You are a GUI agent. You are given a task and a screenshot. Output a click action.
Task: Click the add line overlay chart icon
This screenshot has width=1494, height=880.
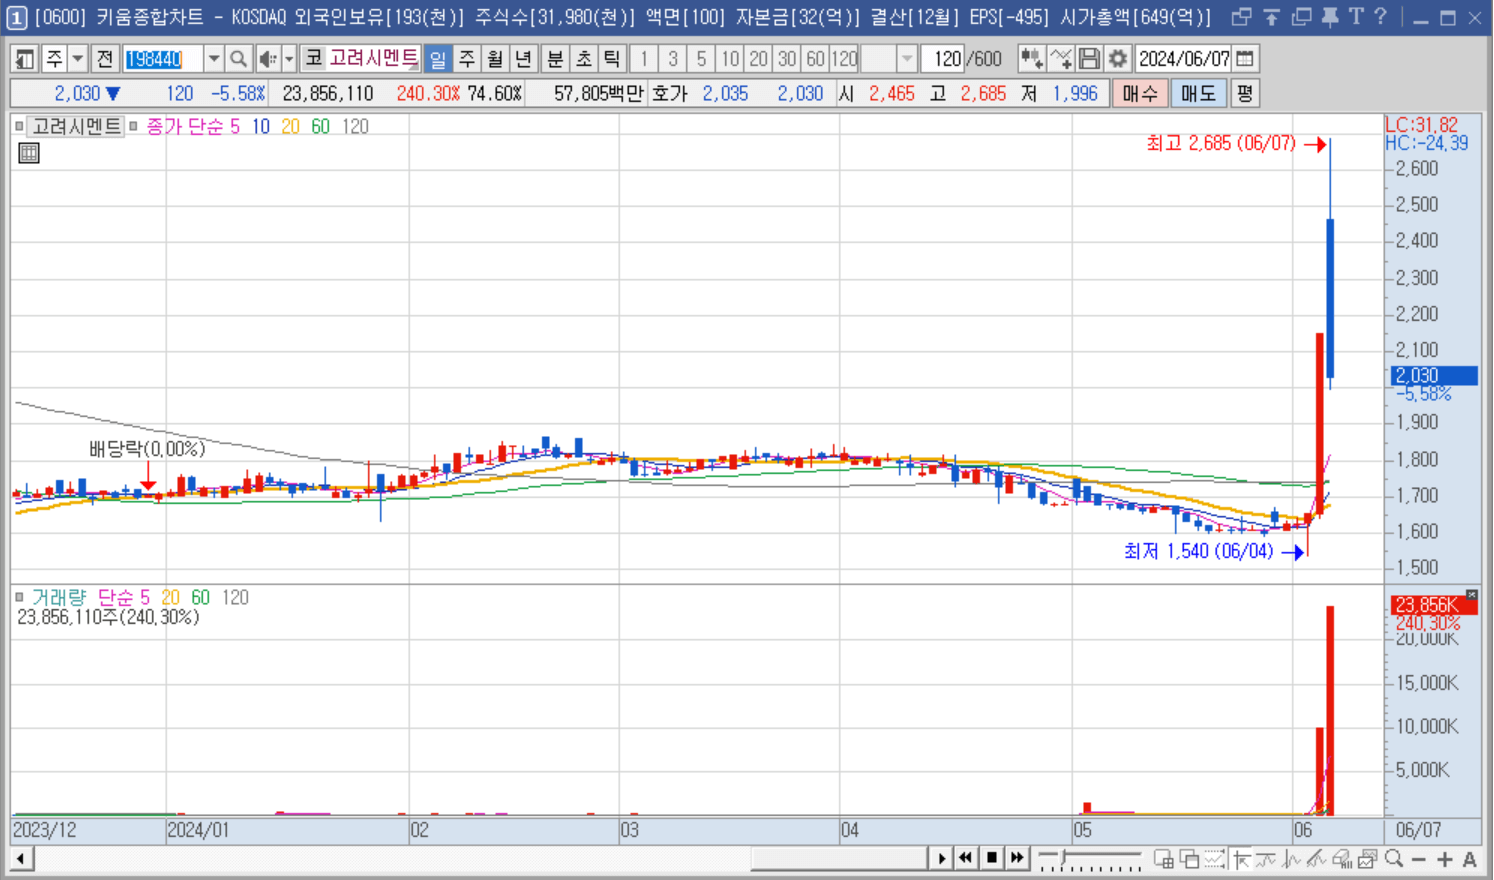pyautogui.click(x=1060, y=59)
